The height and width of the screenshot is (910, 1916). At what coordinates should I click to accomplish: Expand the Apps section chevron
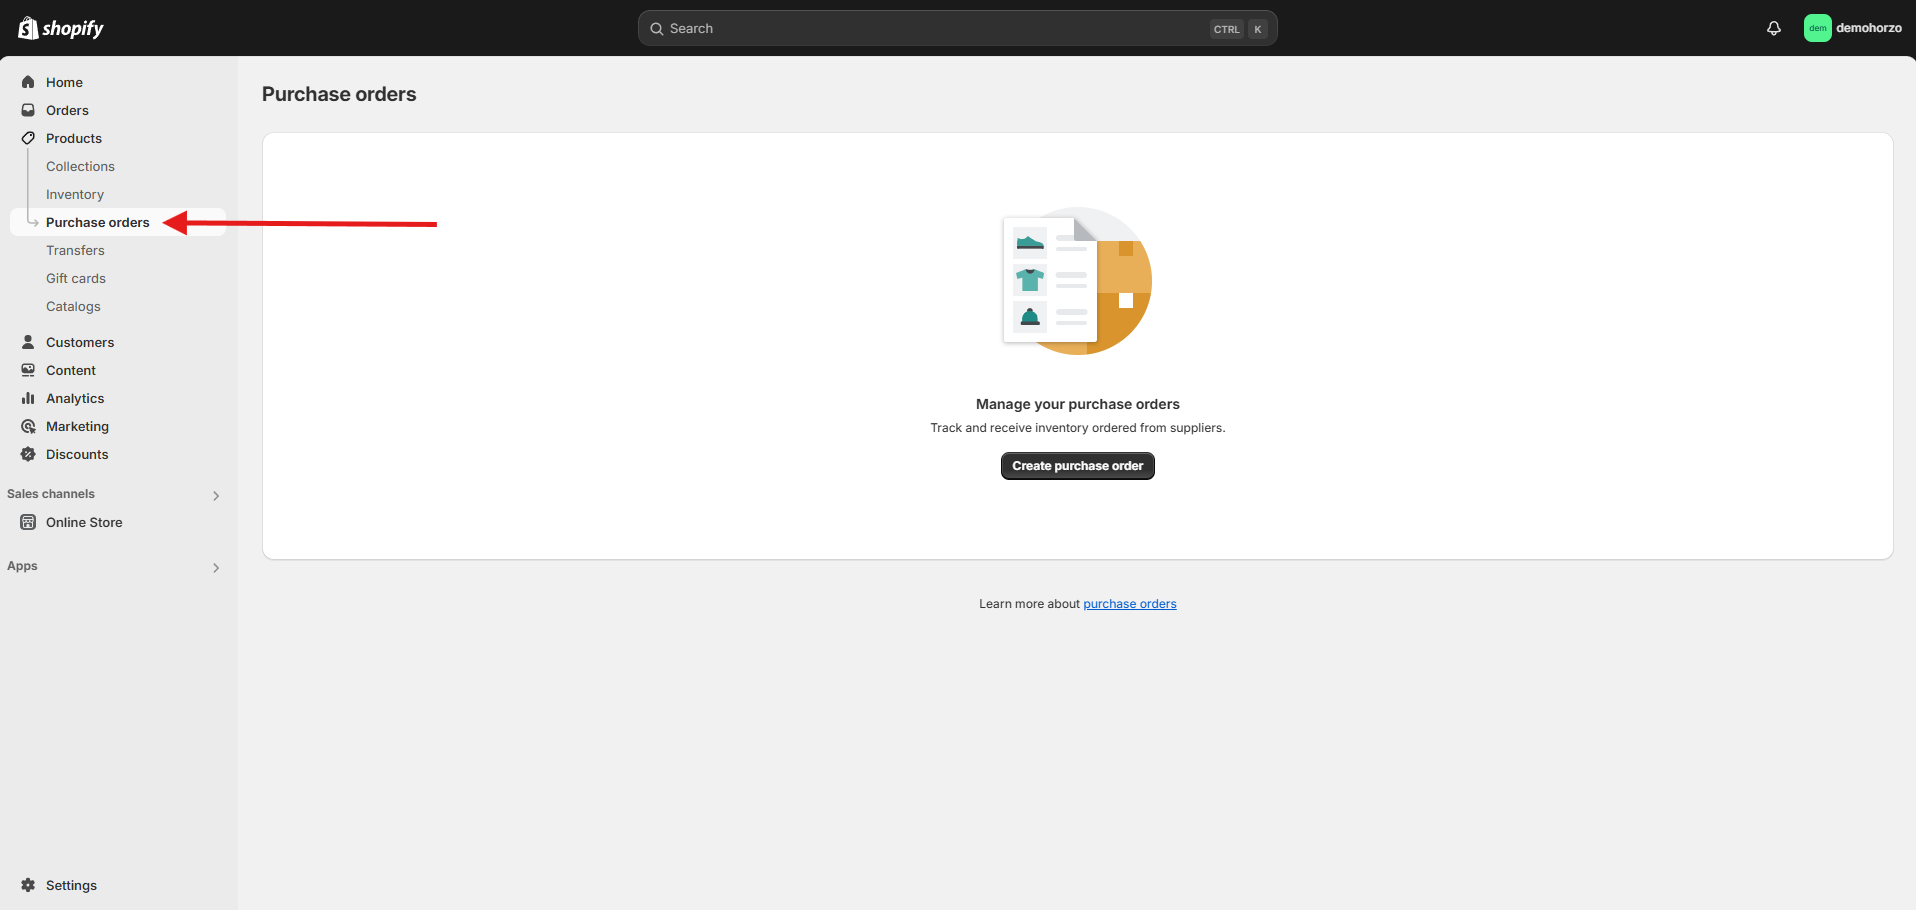[216, 567]
